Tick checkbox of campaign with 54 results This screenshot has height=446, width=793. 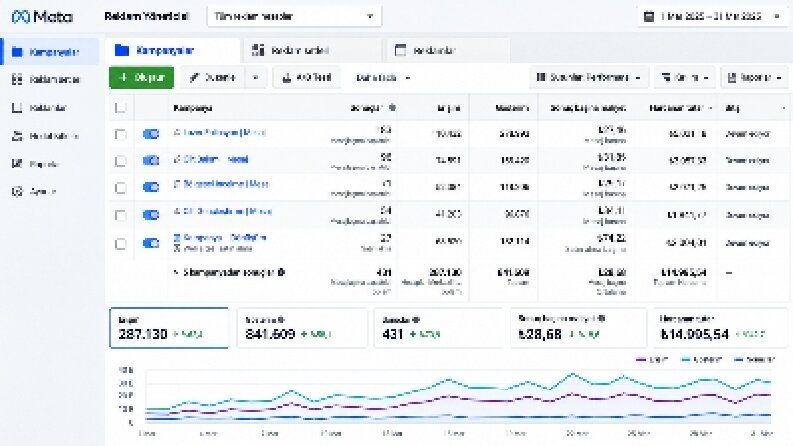120,215
